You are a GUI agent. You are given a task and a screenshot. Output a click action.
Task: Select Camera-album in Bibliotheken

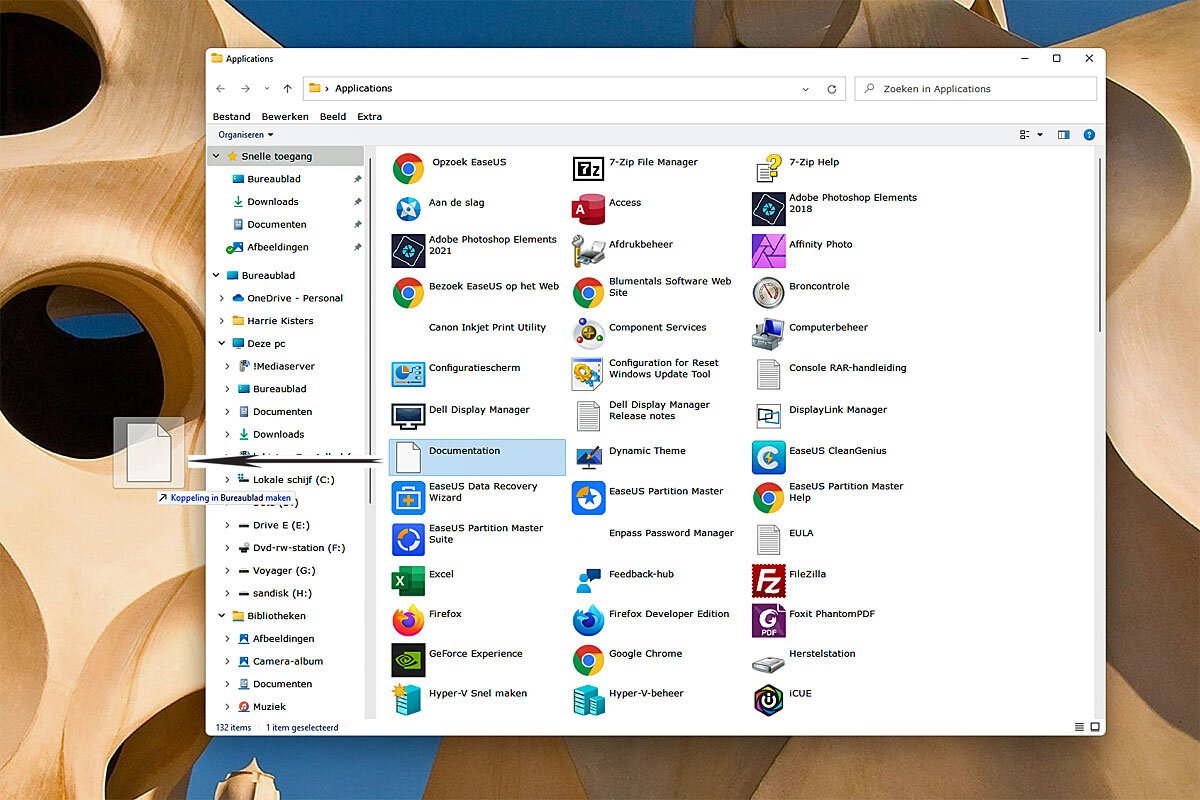(287, 661)
